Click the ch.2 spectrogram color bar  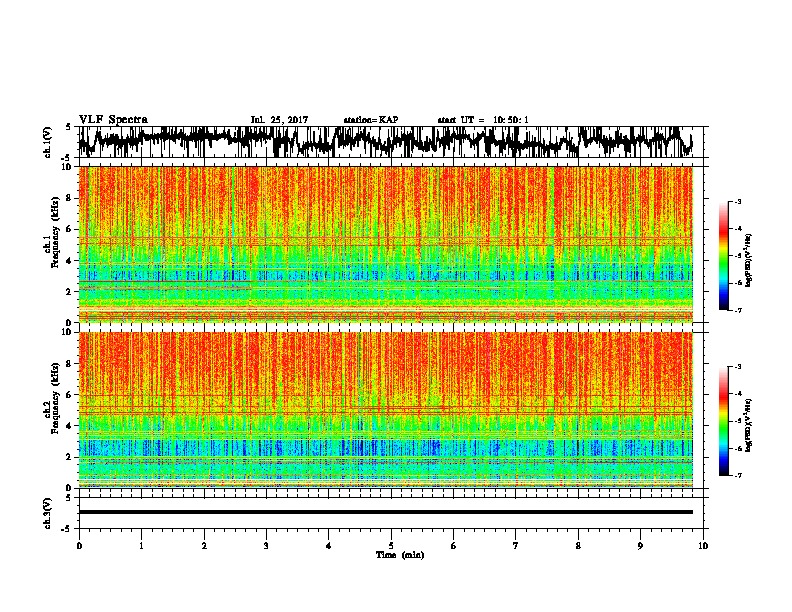tap(723, 421)
